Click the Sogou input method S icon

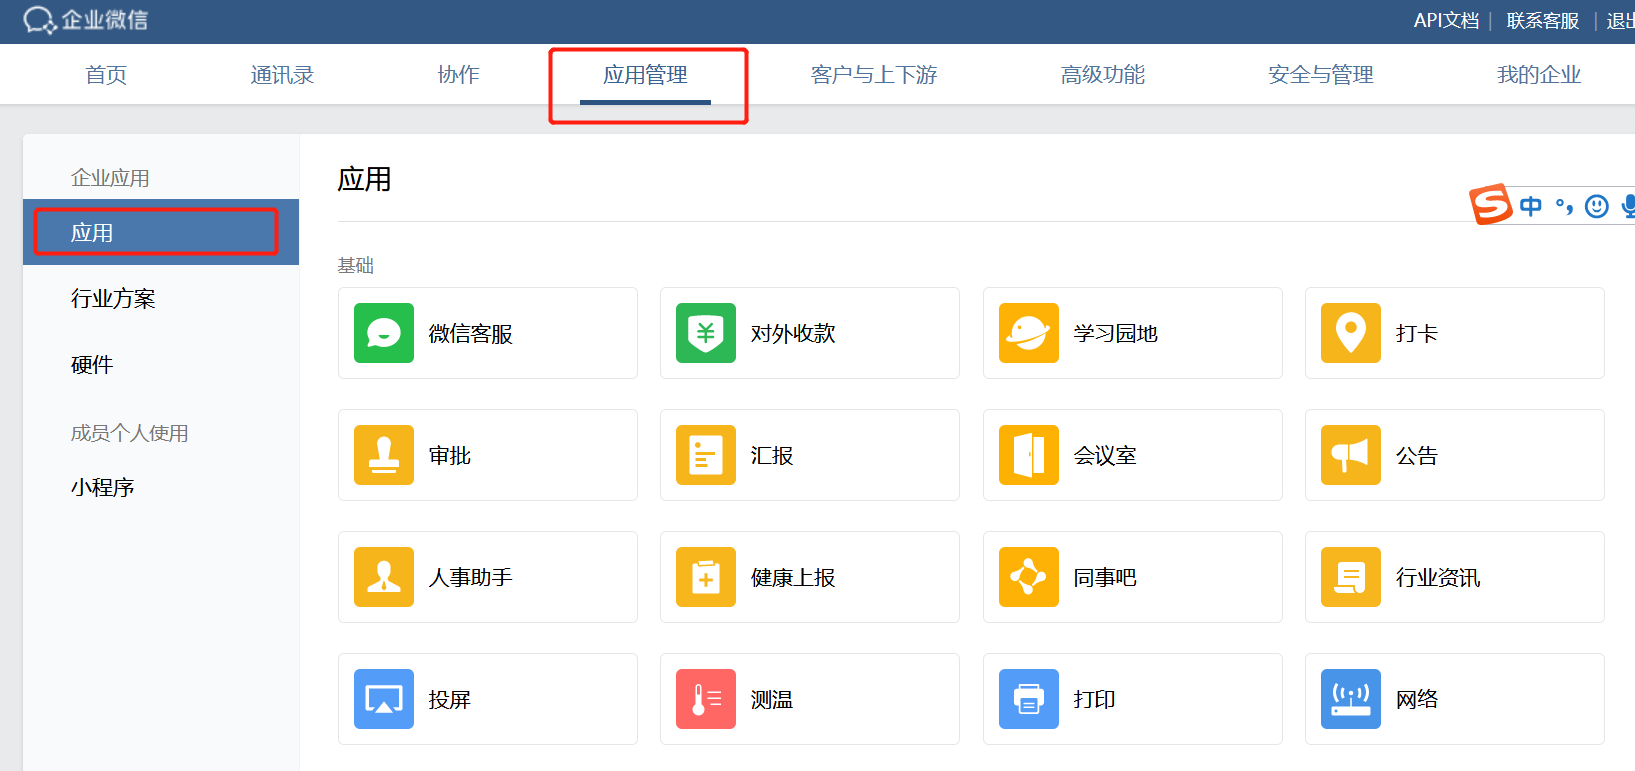tap(1490, 204)
